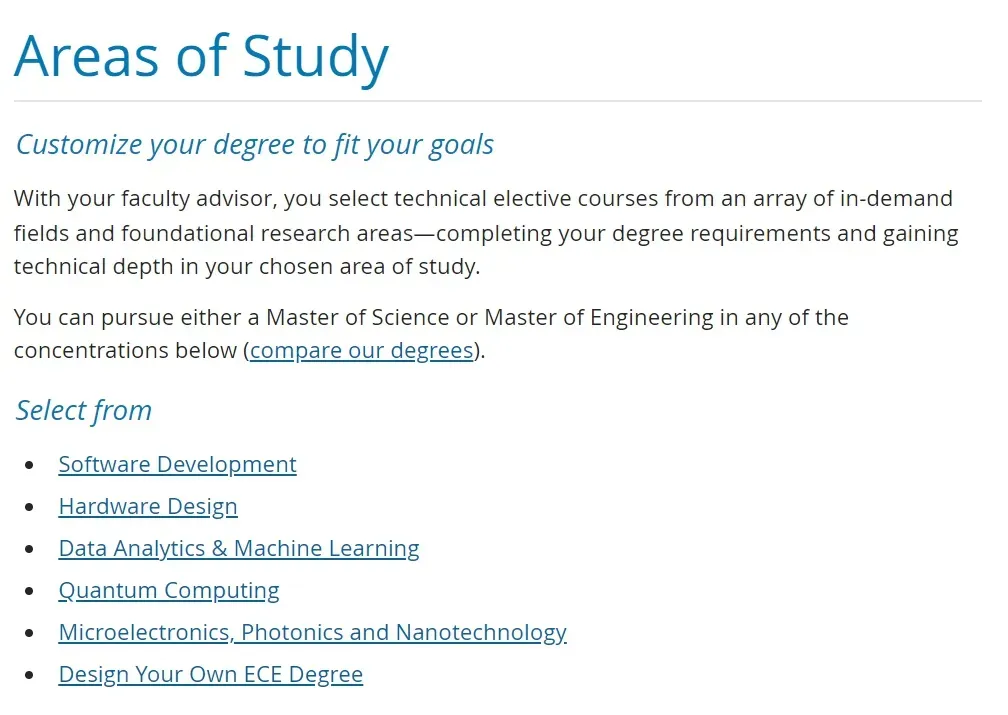Click the paragraph starting 'You can pursue either'
1008x715 pixels.
tap(430, 318)
